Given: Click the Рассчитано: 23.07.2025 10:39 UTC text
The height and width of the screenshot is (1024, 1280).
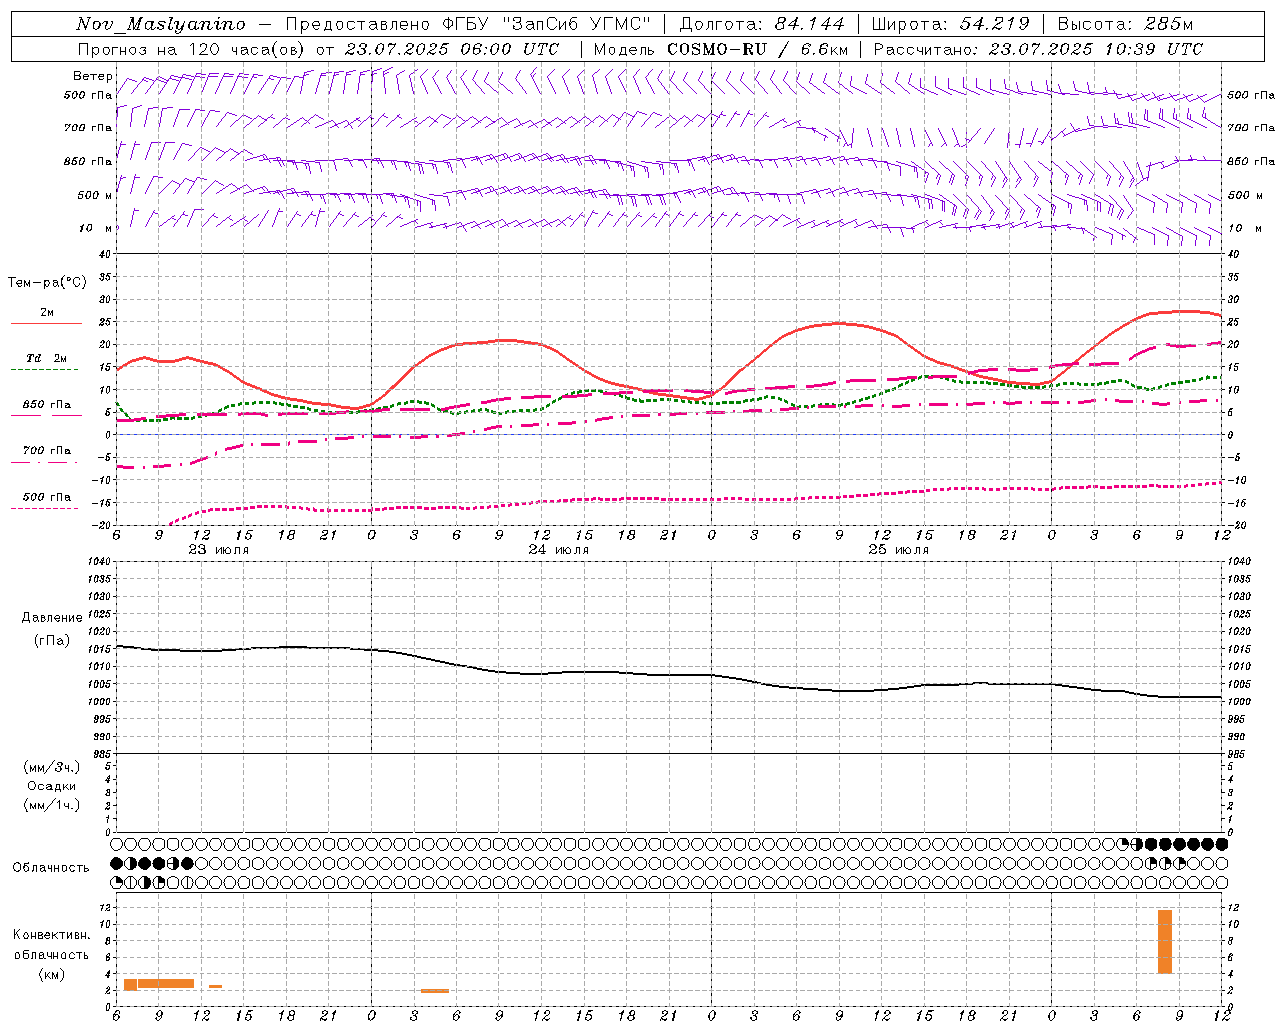Looking at the screenshot, I should point(1038,49).
